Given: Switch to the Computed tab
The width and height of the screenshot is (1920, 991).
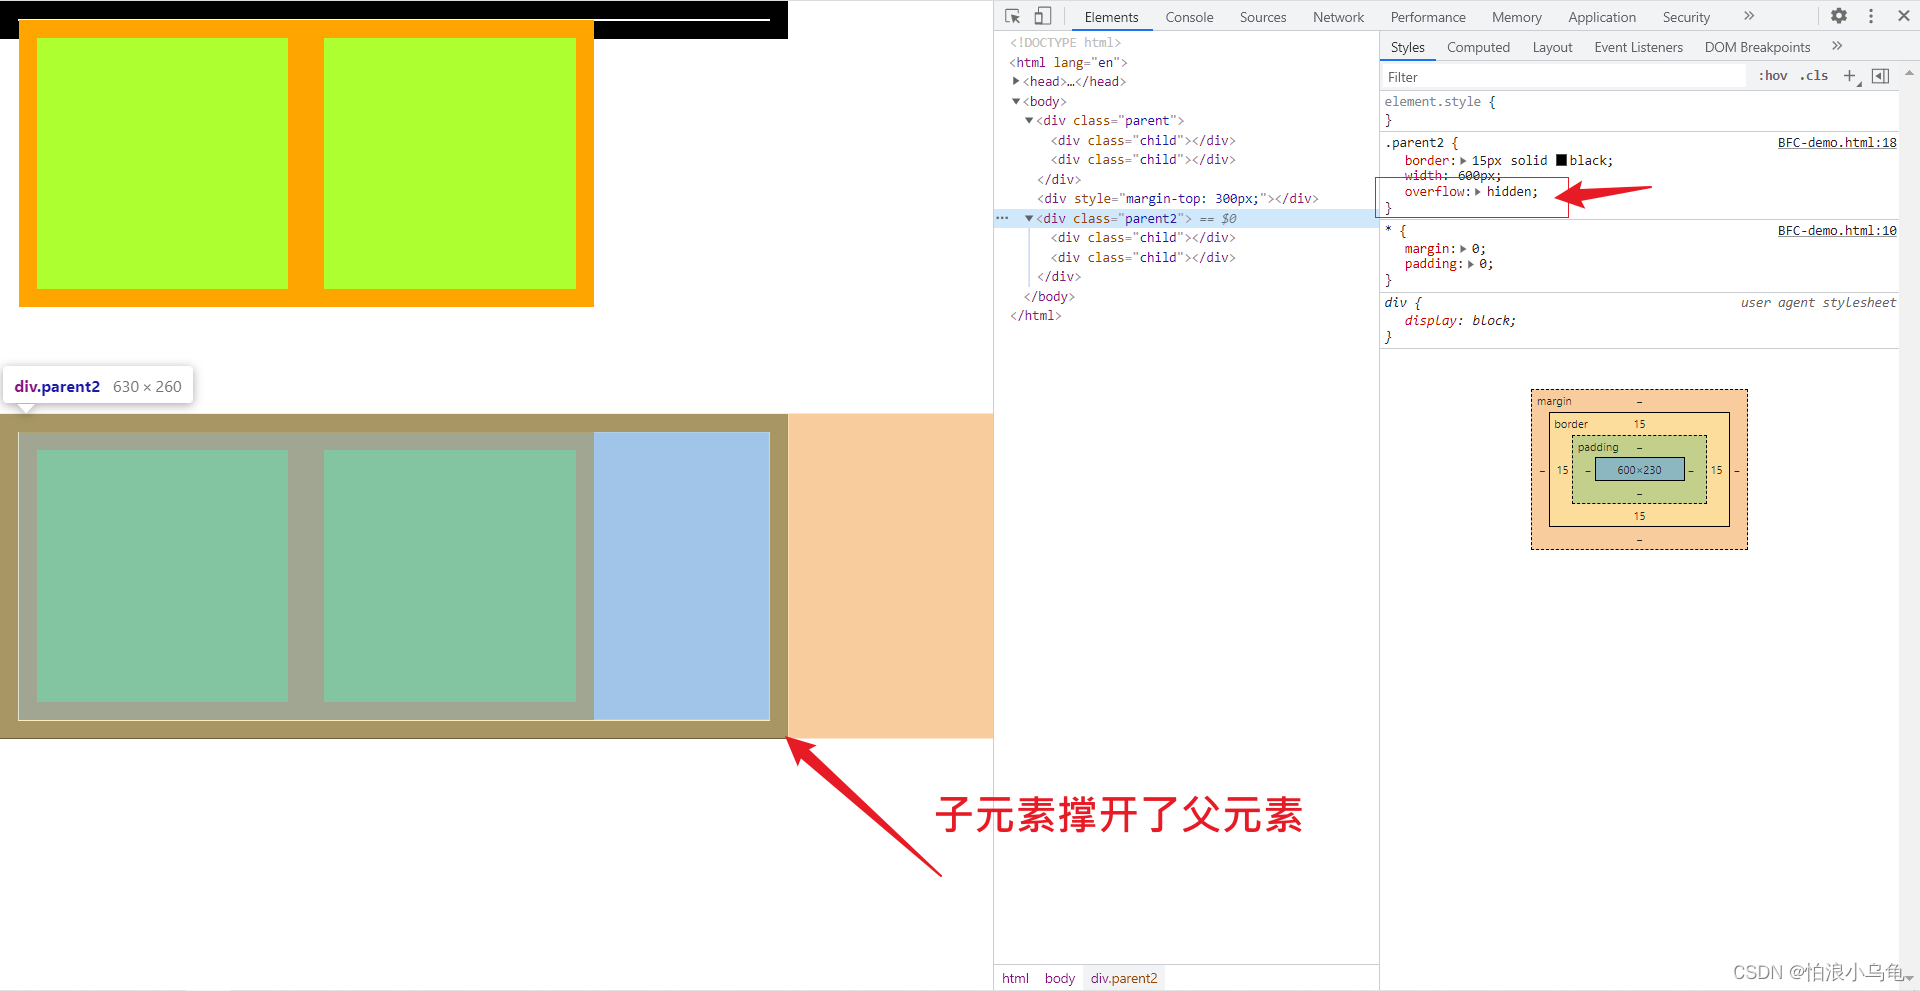Looking at the screenshot, I should coord(1478,46).
